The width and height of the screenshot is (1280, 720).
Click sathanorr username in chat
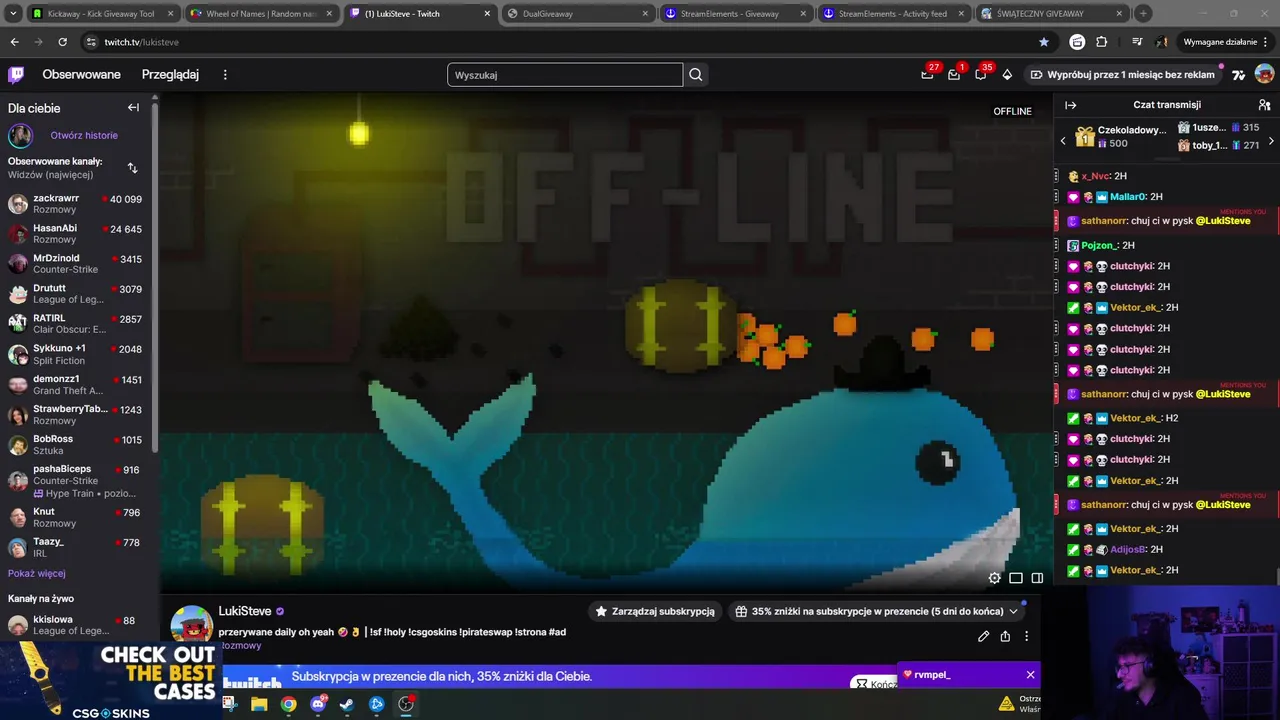tap(1103, 221)
